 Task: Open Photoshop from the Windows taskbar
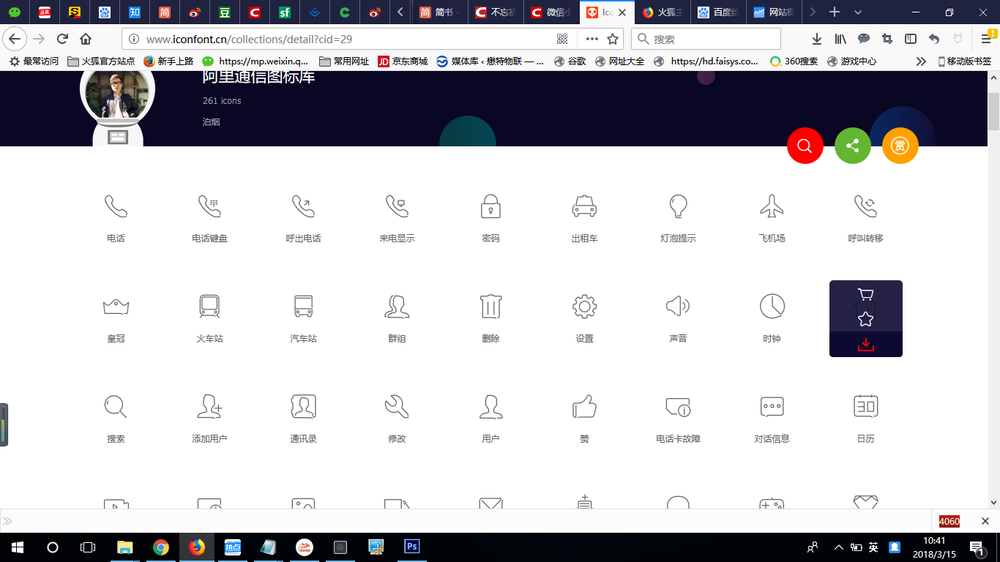click(411, 547)
